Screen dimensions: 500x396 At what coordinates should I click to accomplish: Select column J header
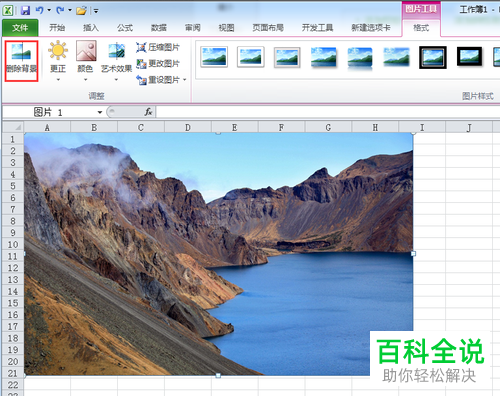469,127
